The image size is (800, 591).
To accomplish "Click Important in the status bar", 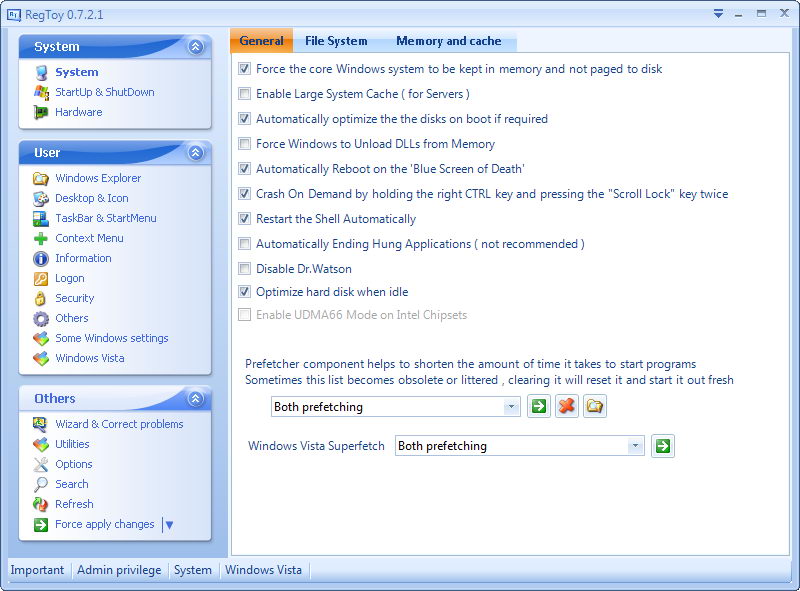I will pyautogui.click(x=37, y=570).
